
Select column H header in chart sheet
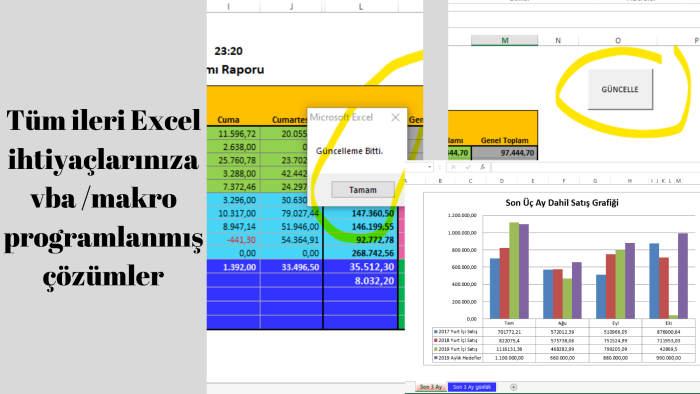point(629,181)
